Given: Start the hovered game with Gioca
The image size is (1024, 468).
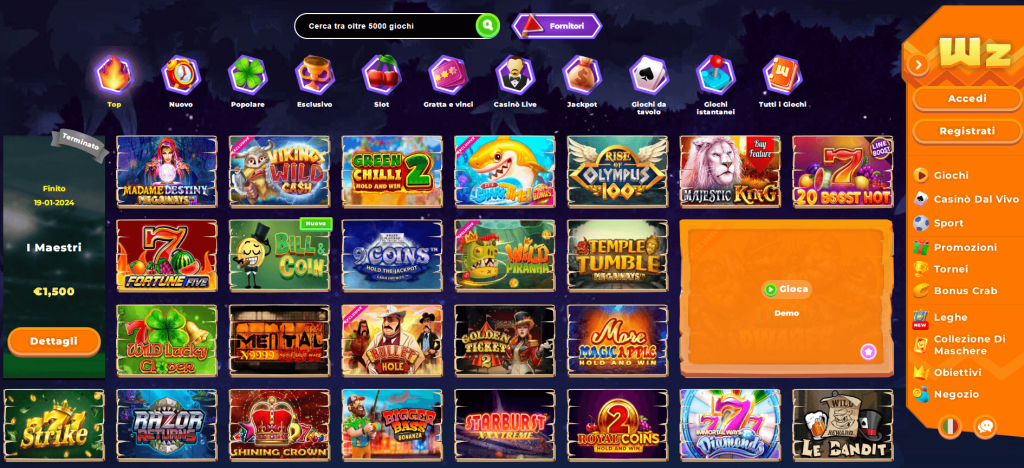Looking at the screenshot, I should pyautogui.click(x=786, y=289).
